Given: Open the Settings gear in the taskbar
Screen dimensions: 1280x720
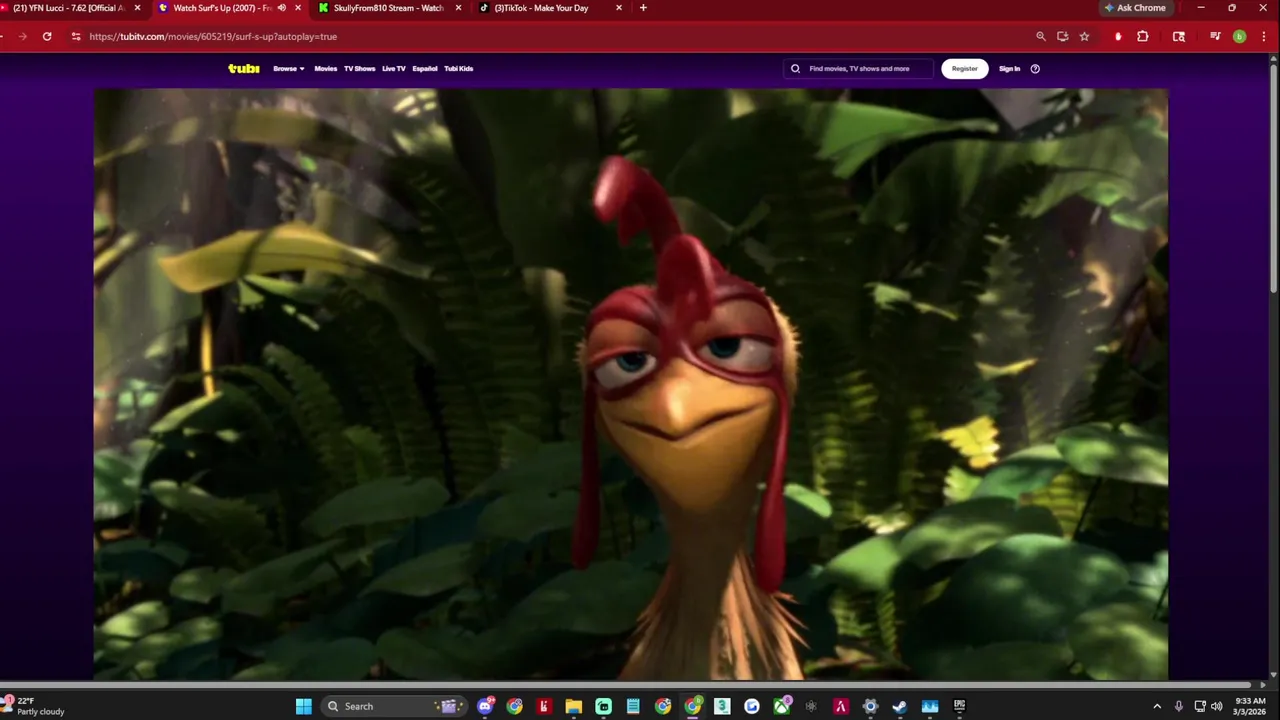Looking at the screenshot, I should tap(870, 706).
